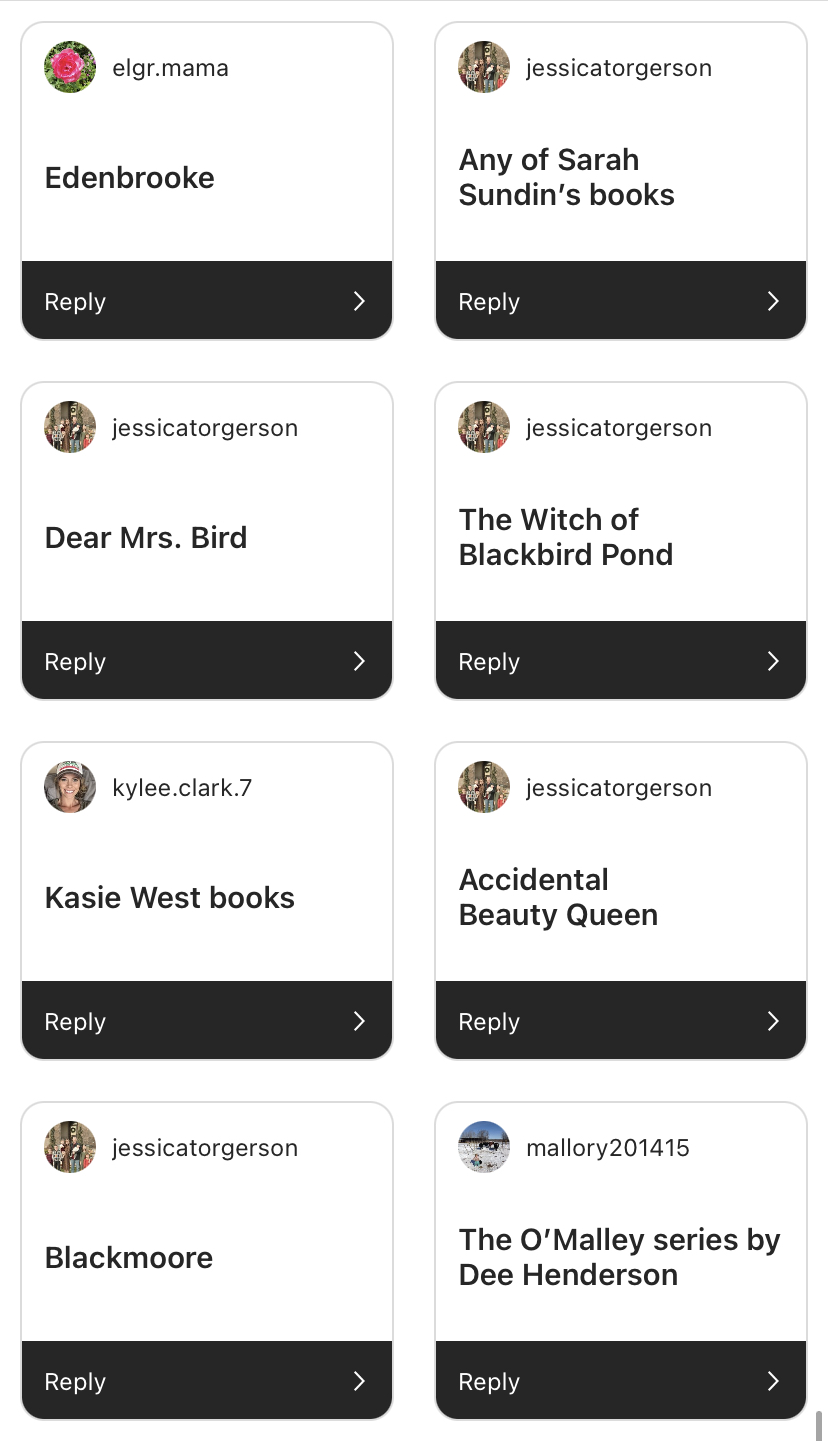Reply to Any of Sarah Sundin's books
The width and height of the screenshot is (828, 1441).
621,301
